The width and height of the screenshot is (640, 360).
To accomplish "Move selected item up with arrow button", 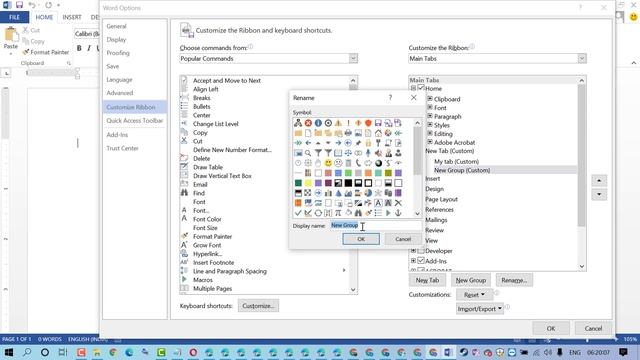I will 599,180.
